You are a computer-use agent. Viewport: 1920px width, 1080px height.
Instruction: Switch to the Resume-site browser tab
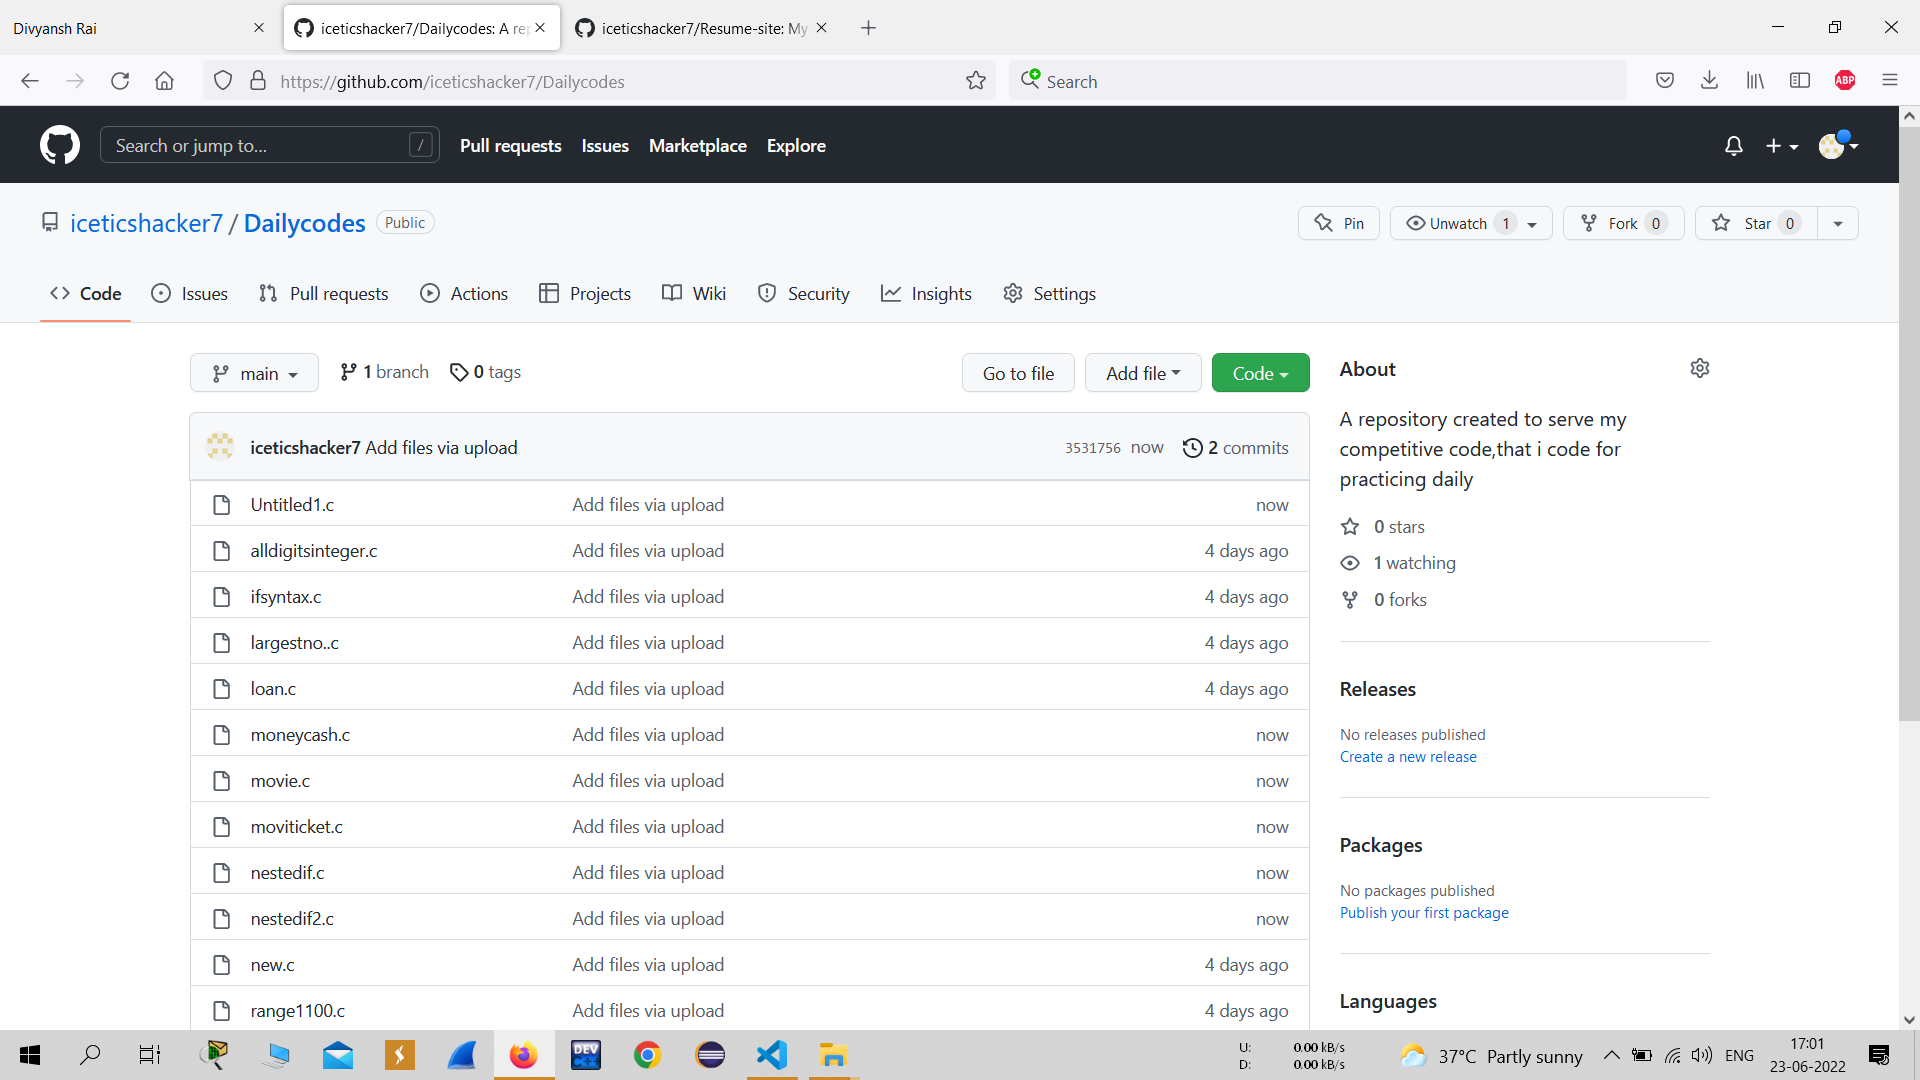pos(702,28)
